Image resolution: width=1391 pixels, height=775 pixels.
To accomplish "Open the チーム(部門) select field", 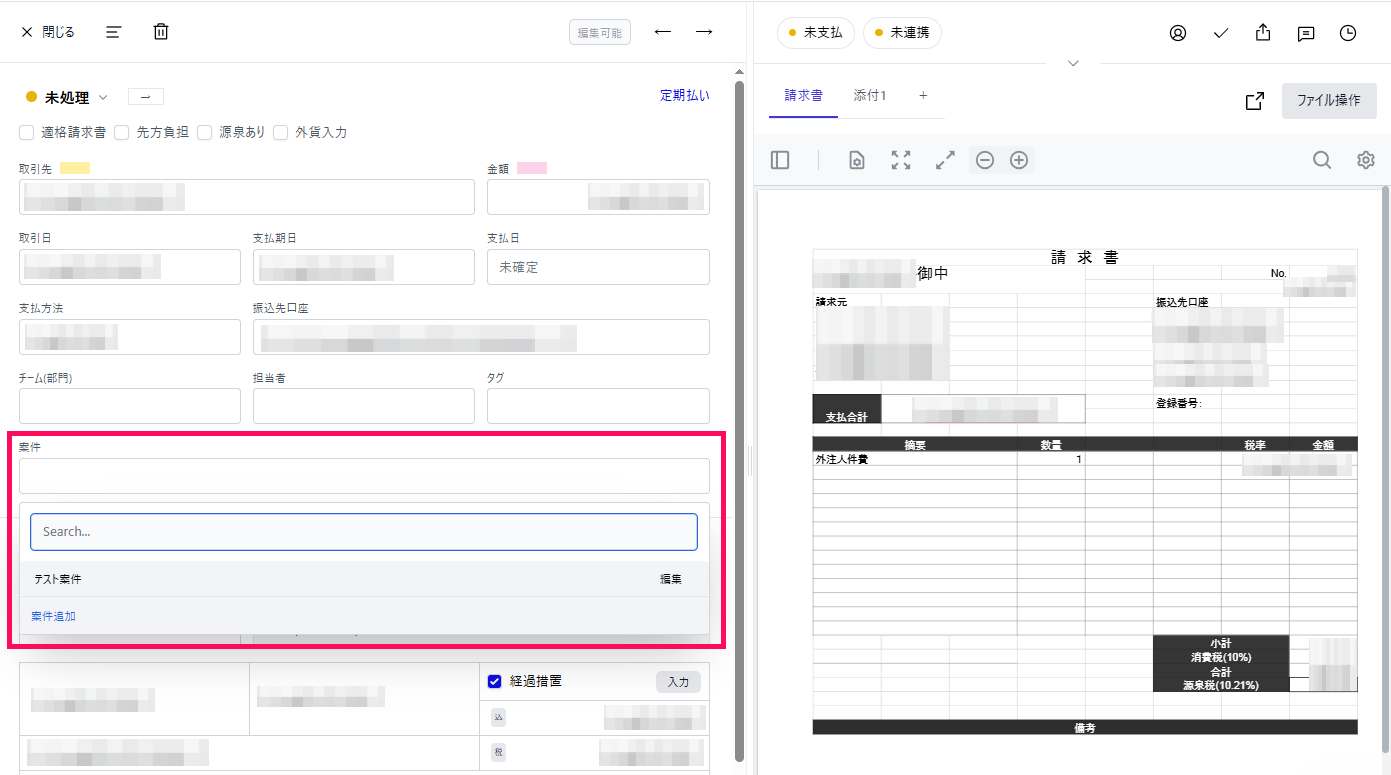I will [130, 406].
